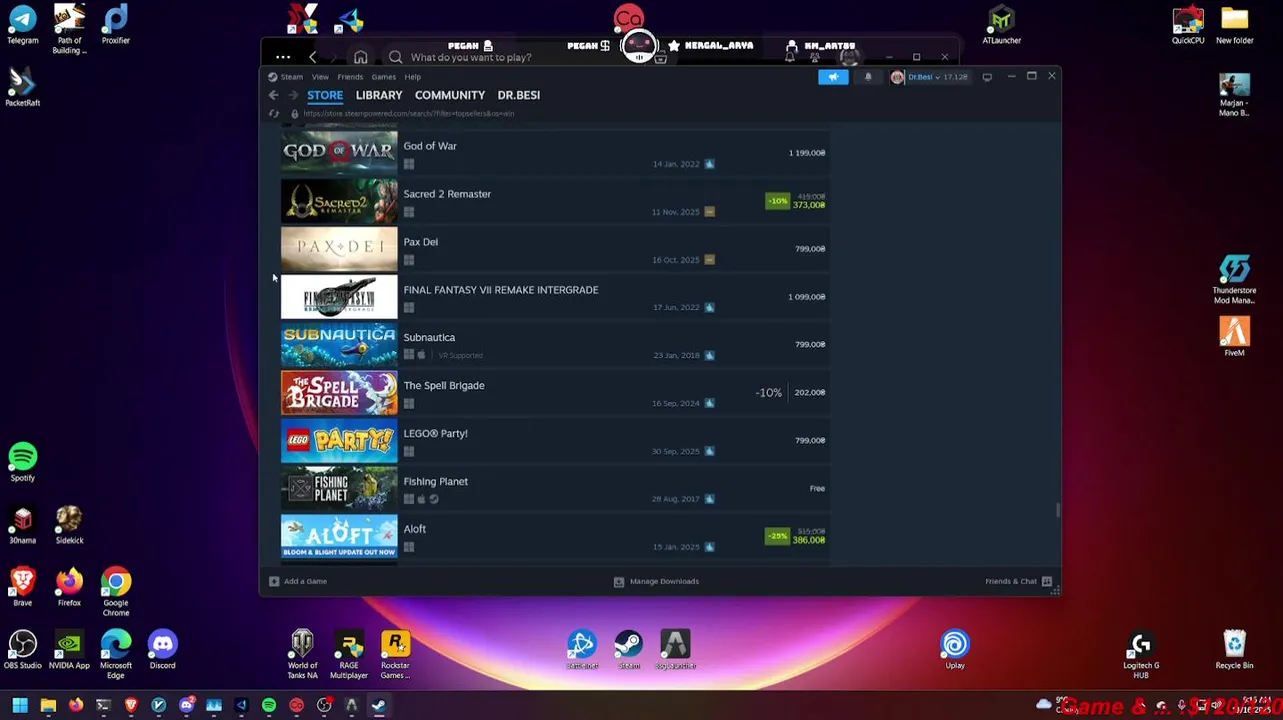The width and height of the screenshot is (1283, 720).
Task: Open Discord desktop shortcut
Action: tap(162, 650)
